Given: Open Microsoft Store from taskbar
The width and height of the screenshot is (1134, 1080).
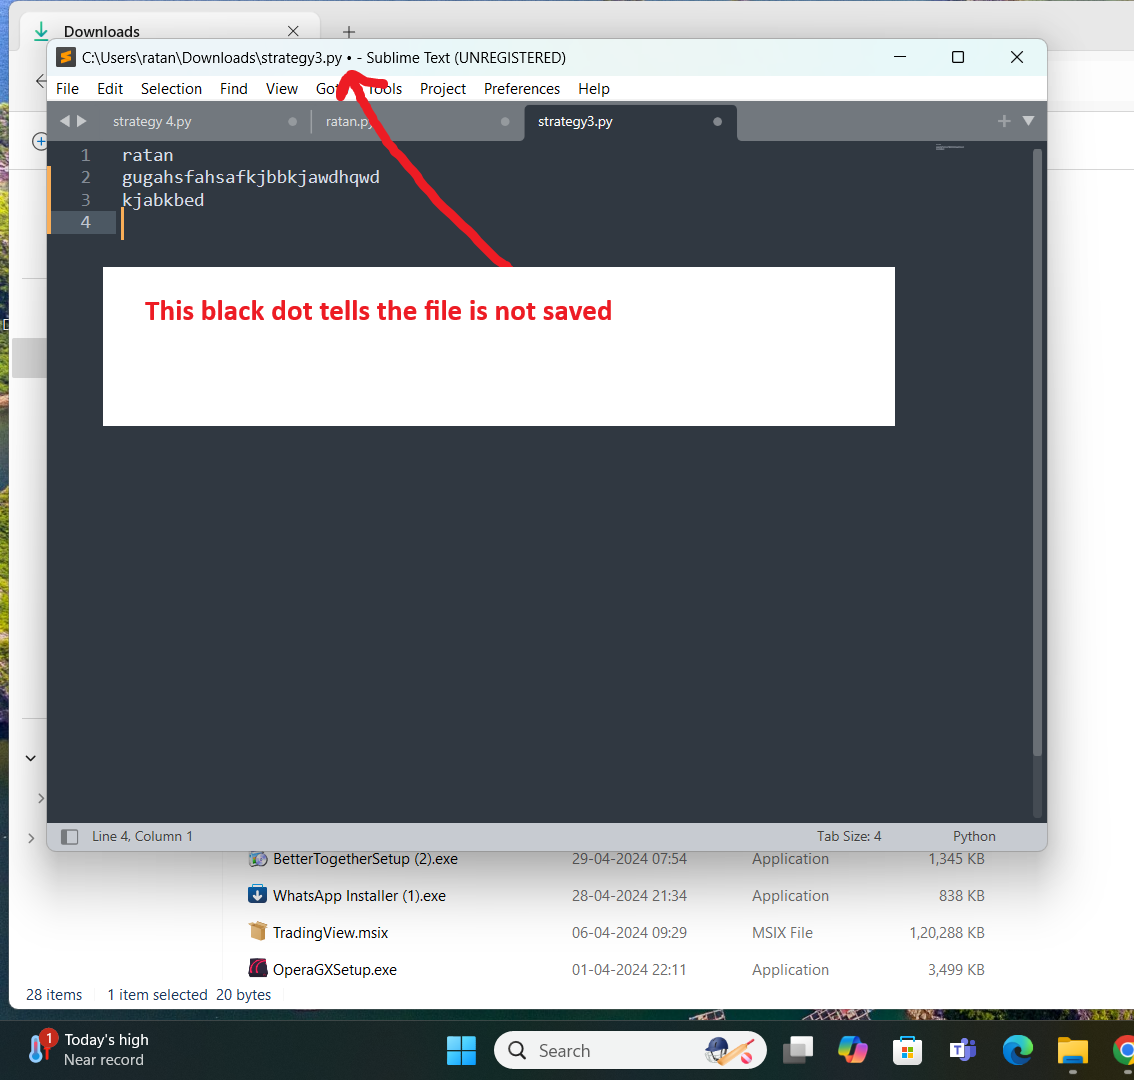Looking at the screenshot, I should (907, 1051).
